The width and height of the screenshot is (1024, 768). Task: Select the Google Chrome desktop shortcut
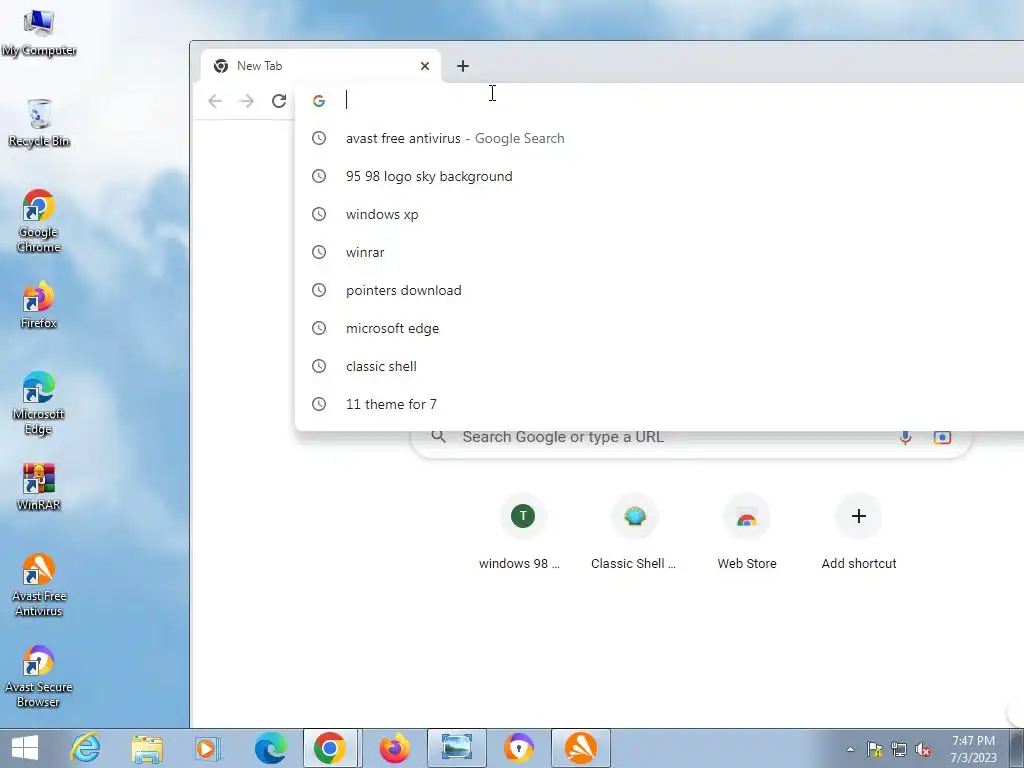click(39, 221)
